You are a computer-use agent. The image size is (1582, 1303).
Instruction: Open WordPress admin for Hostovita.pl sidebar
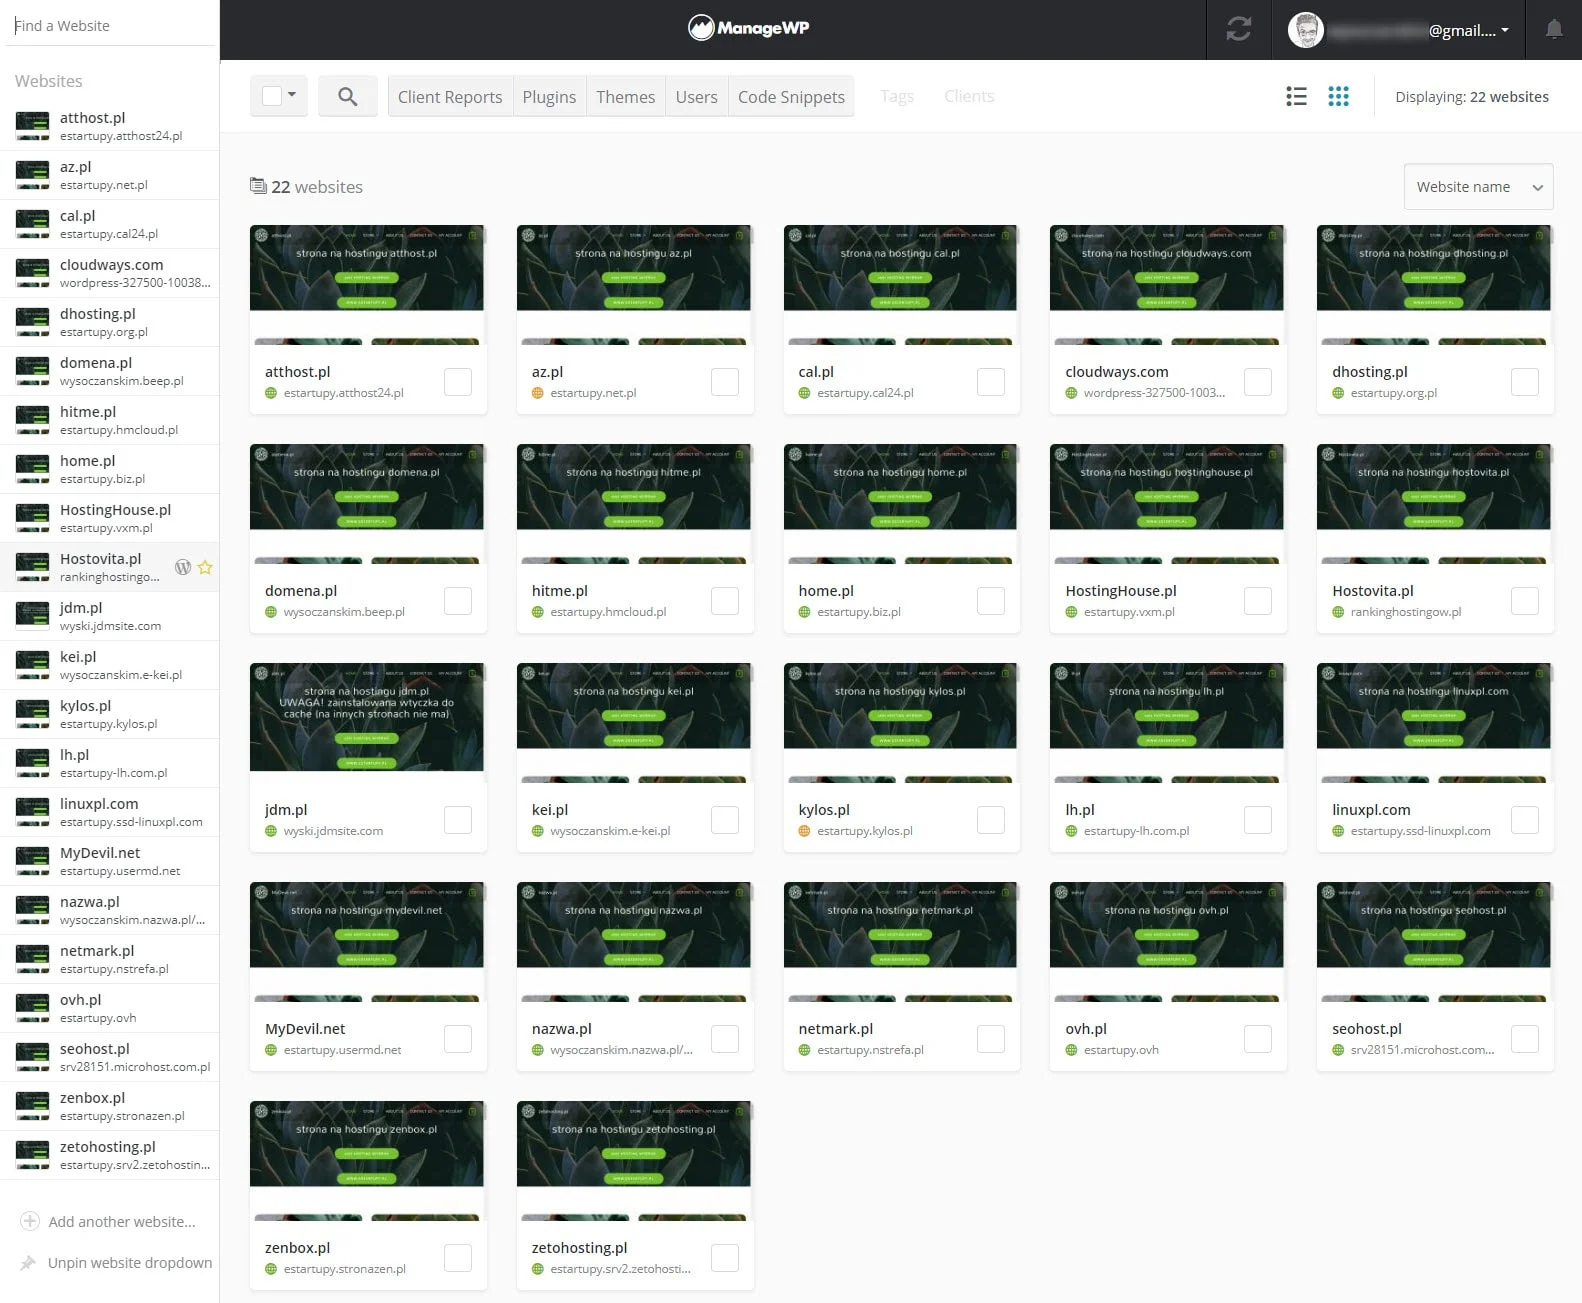click(183, 567)
